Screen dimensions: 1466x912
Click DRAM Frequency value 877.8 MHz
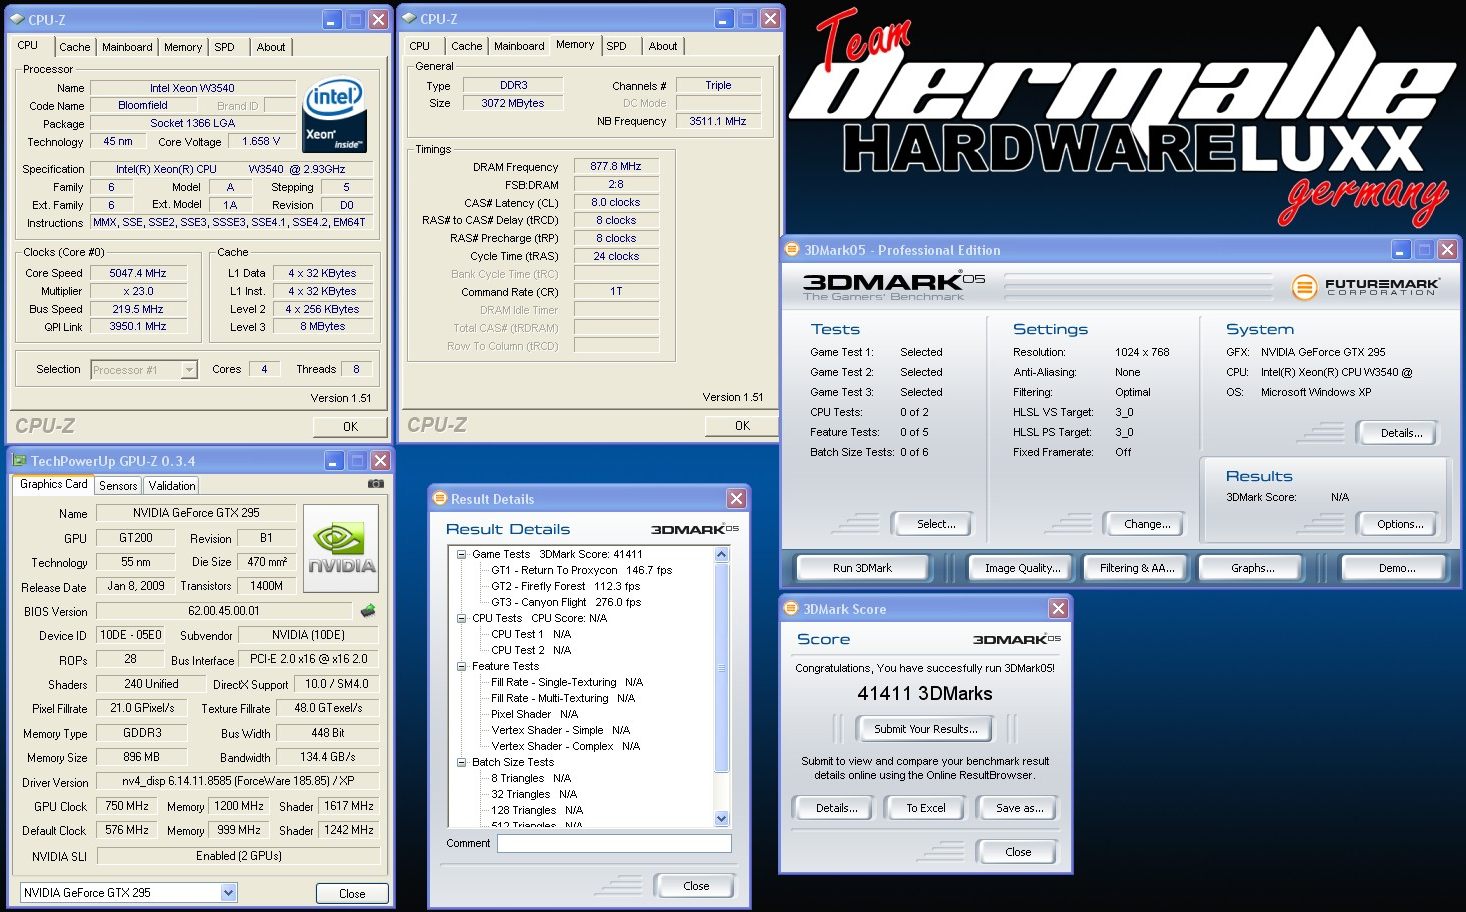[x=616, y=166]
